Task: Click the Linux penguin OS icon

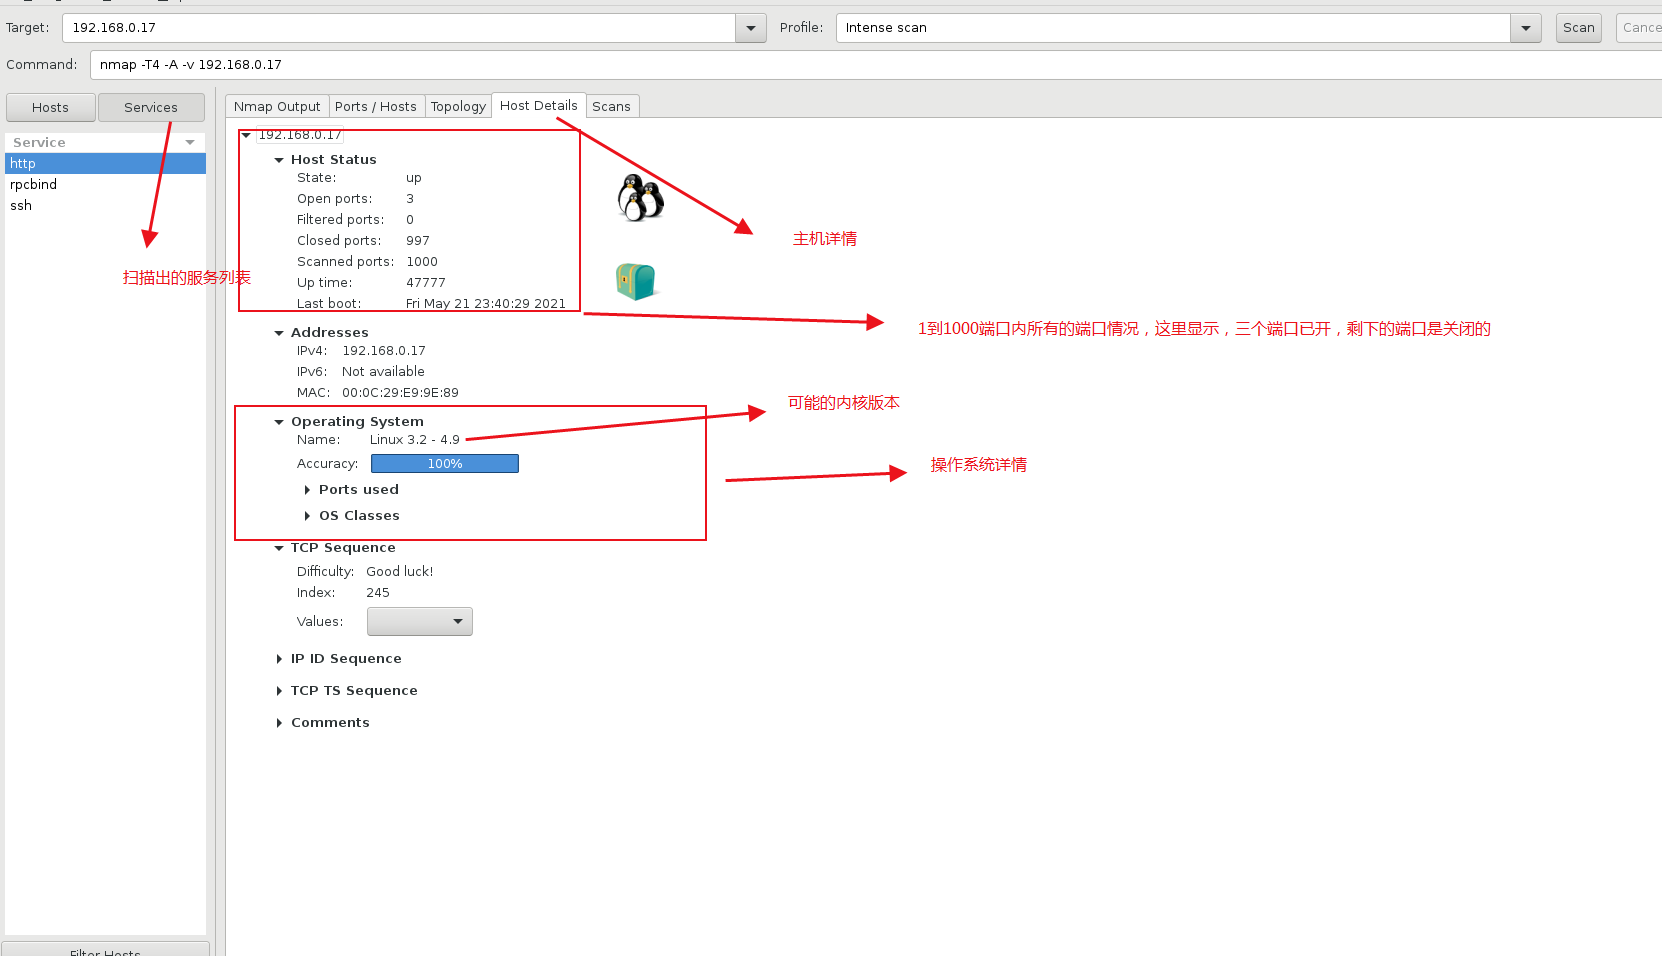Action: pyautogui.click(x=641, y=195)
